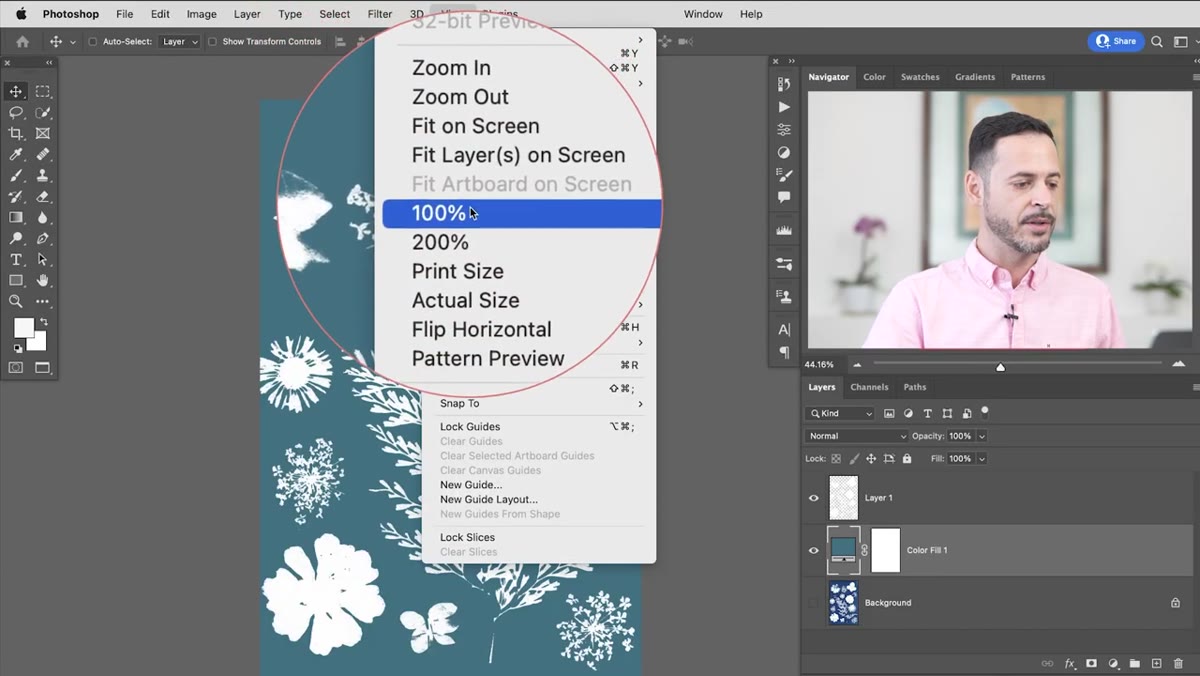Open the Paragraph panel icon
The height and width of the screenshot is (676, 1200).
click(x=784, y=353)
